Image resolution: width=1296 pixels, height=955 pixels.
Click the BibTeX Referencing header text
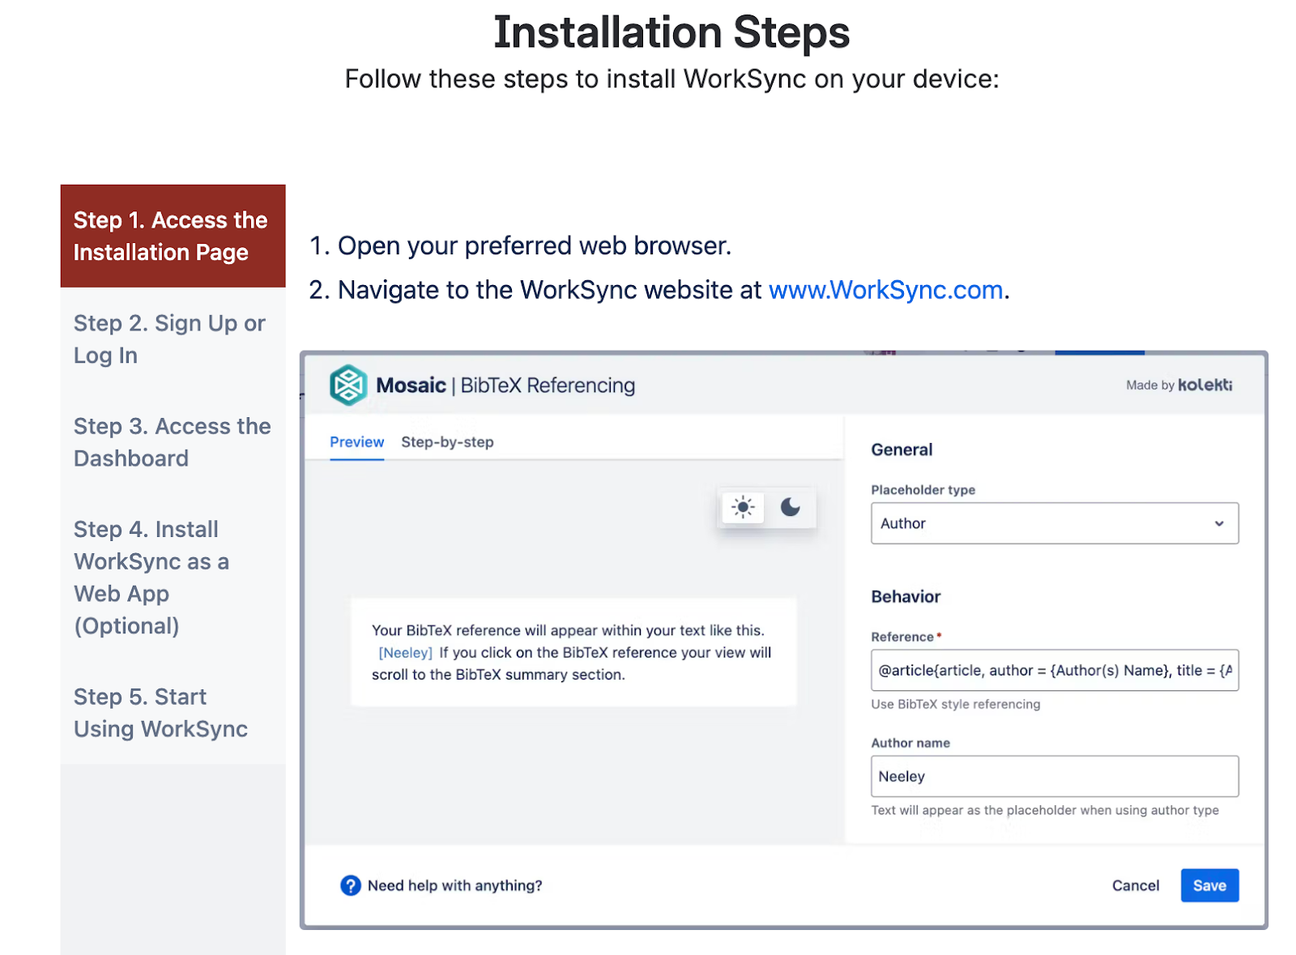[546, 384]
